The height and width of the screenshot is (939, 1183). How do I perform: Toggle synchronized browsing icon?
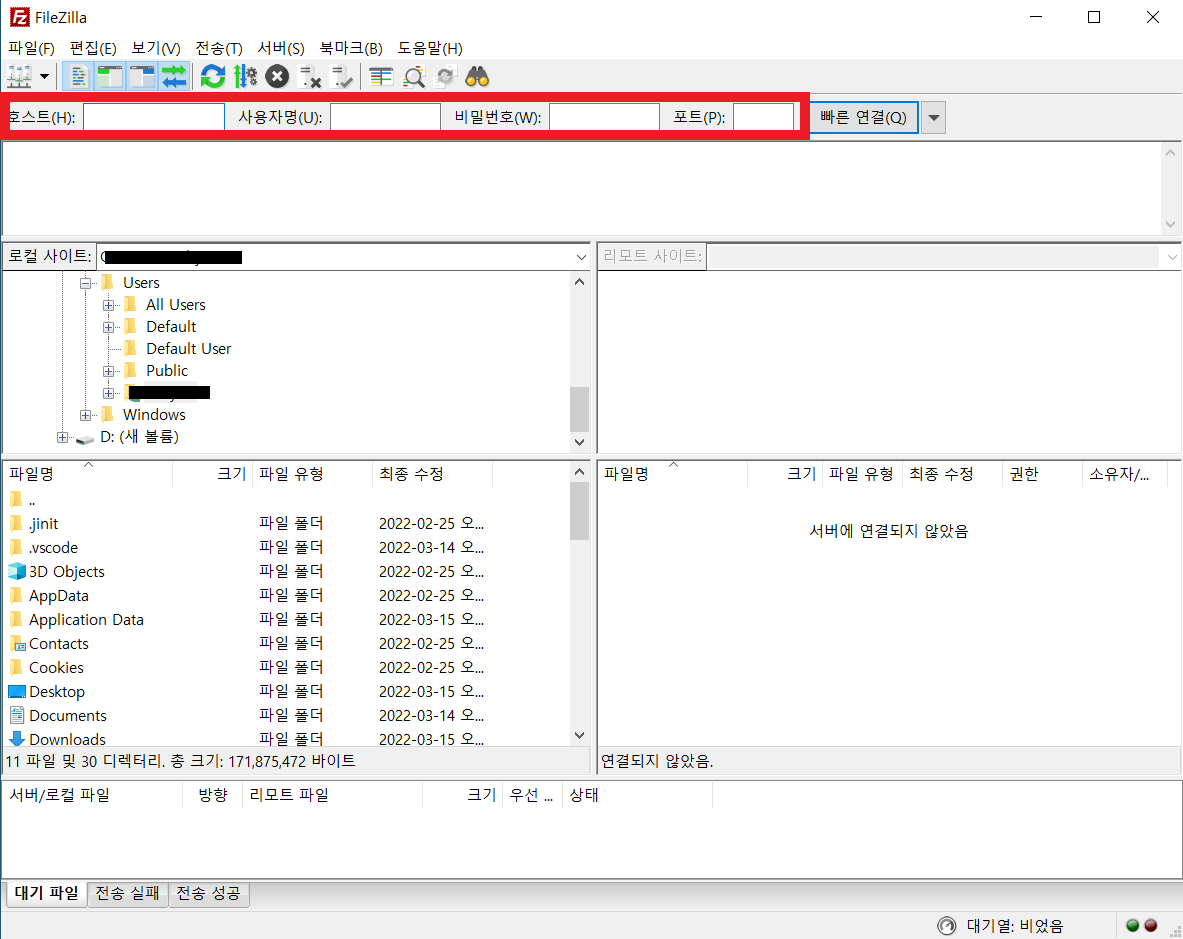point(446,76)
